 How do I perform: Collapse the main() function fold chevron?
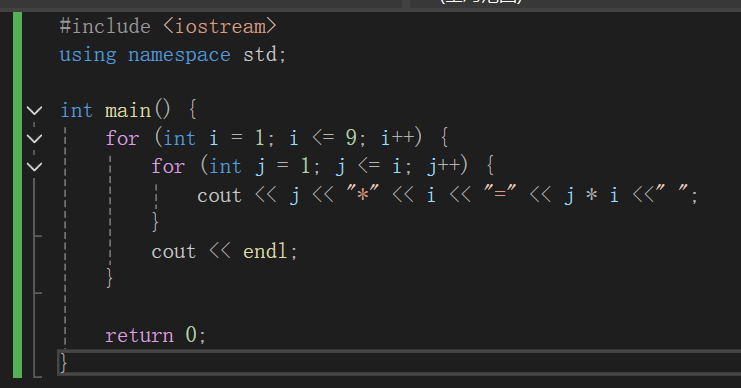tap(34, 111)
